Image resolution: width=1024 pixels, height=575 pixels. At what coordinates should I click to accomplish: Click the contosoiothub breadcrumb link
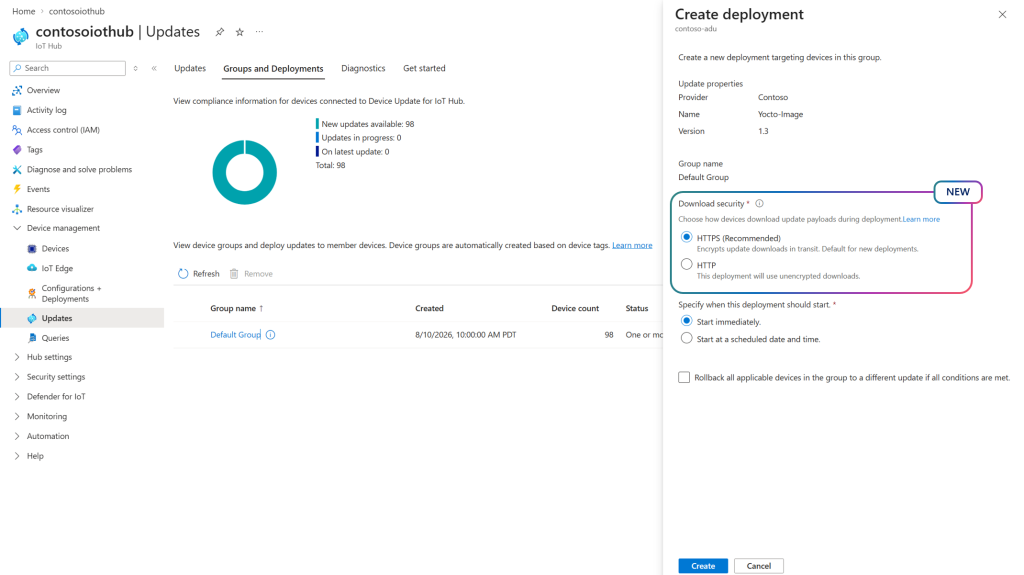[76, 11]
